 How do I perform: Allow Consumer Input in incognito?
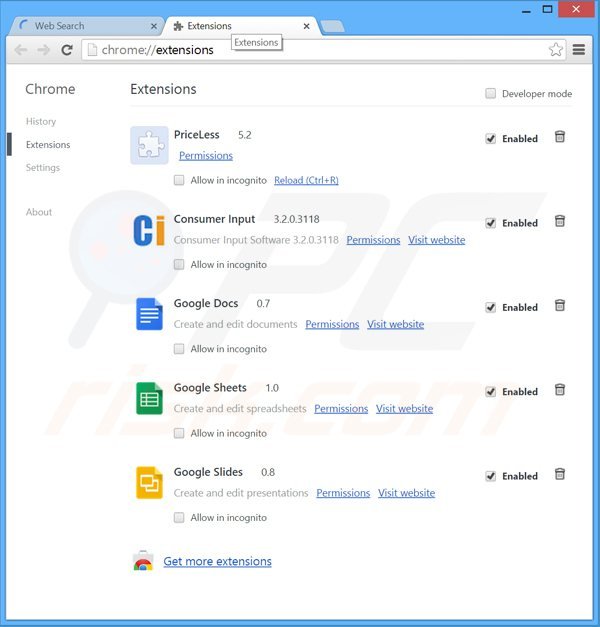(179, 264)
